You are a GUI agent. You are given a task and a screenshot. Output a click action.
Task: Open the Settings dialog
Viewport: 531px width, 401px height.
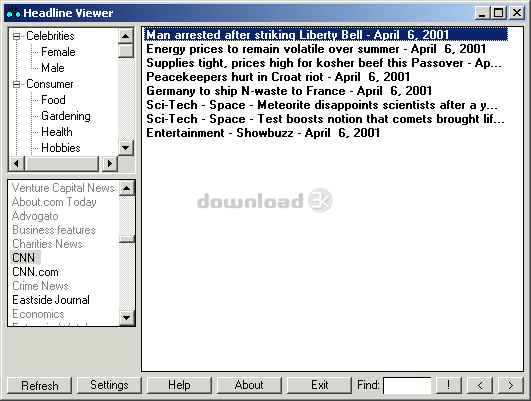[109, 385]
